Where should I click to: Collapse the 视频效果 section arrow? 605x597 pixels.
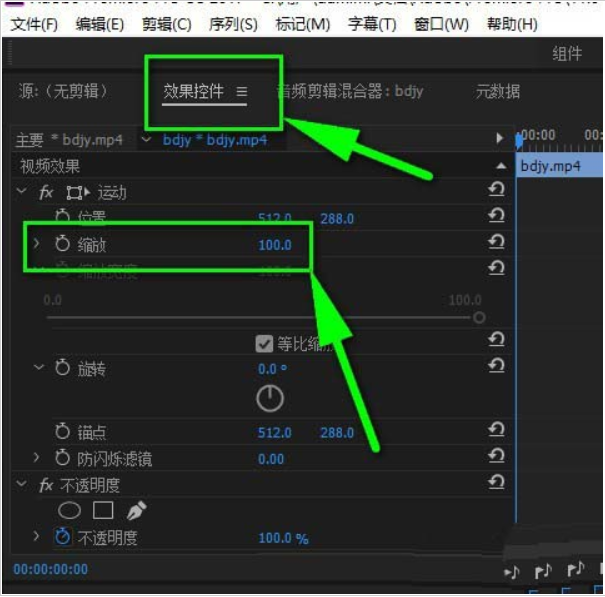tap(501, 166)
